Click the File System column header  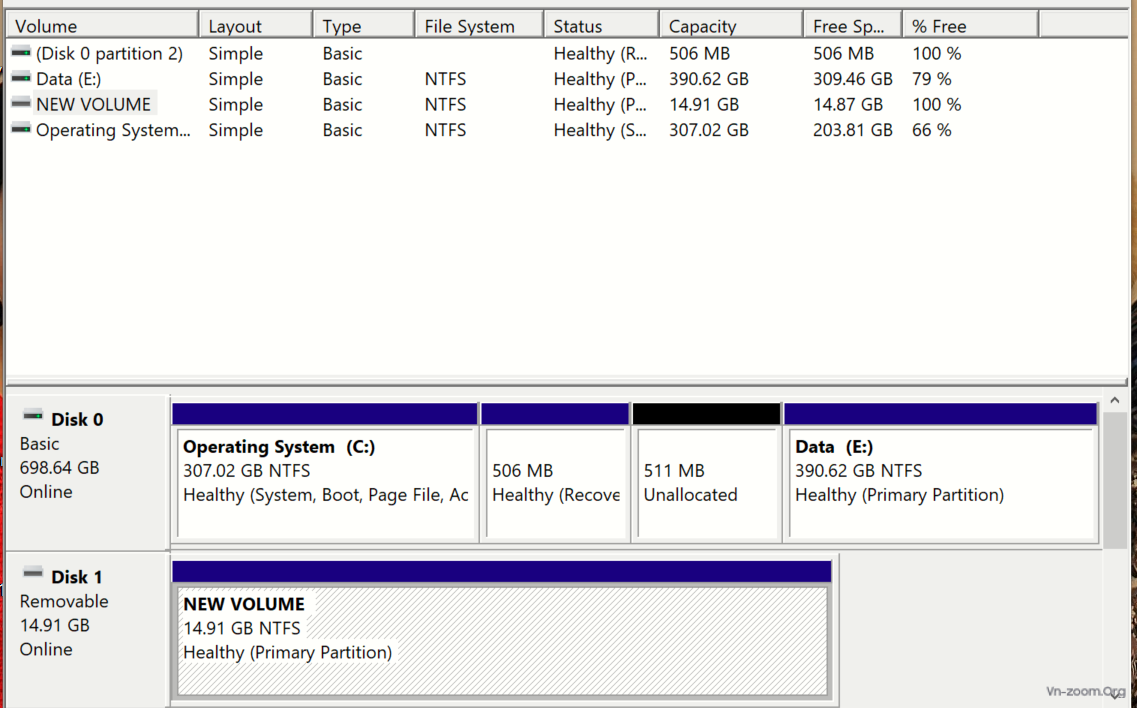click(478, 26)
